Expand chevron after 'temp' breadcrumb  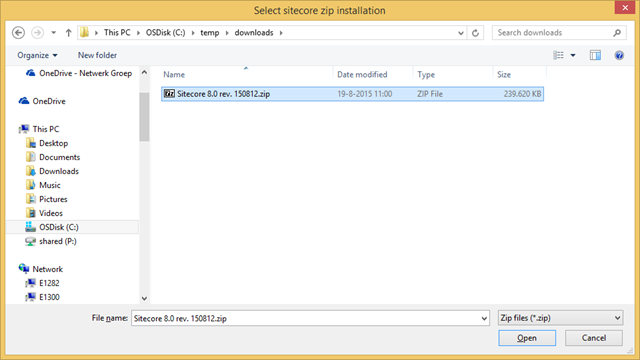point(227,33)
